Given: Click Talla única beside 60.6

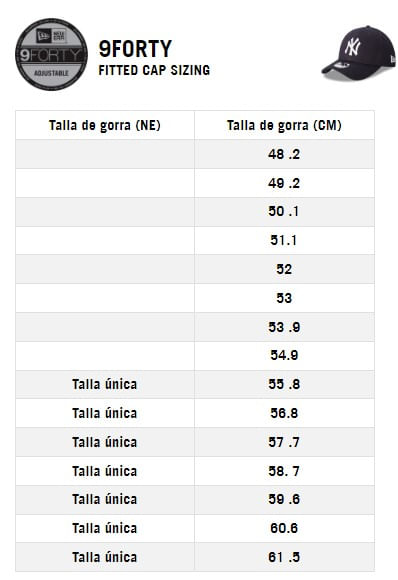Looking at the screenshot, I should [x=105, y=528].
